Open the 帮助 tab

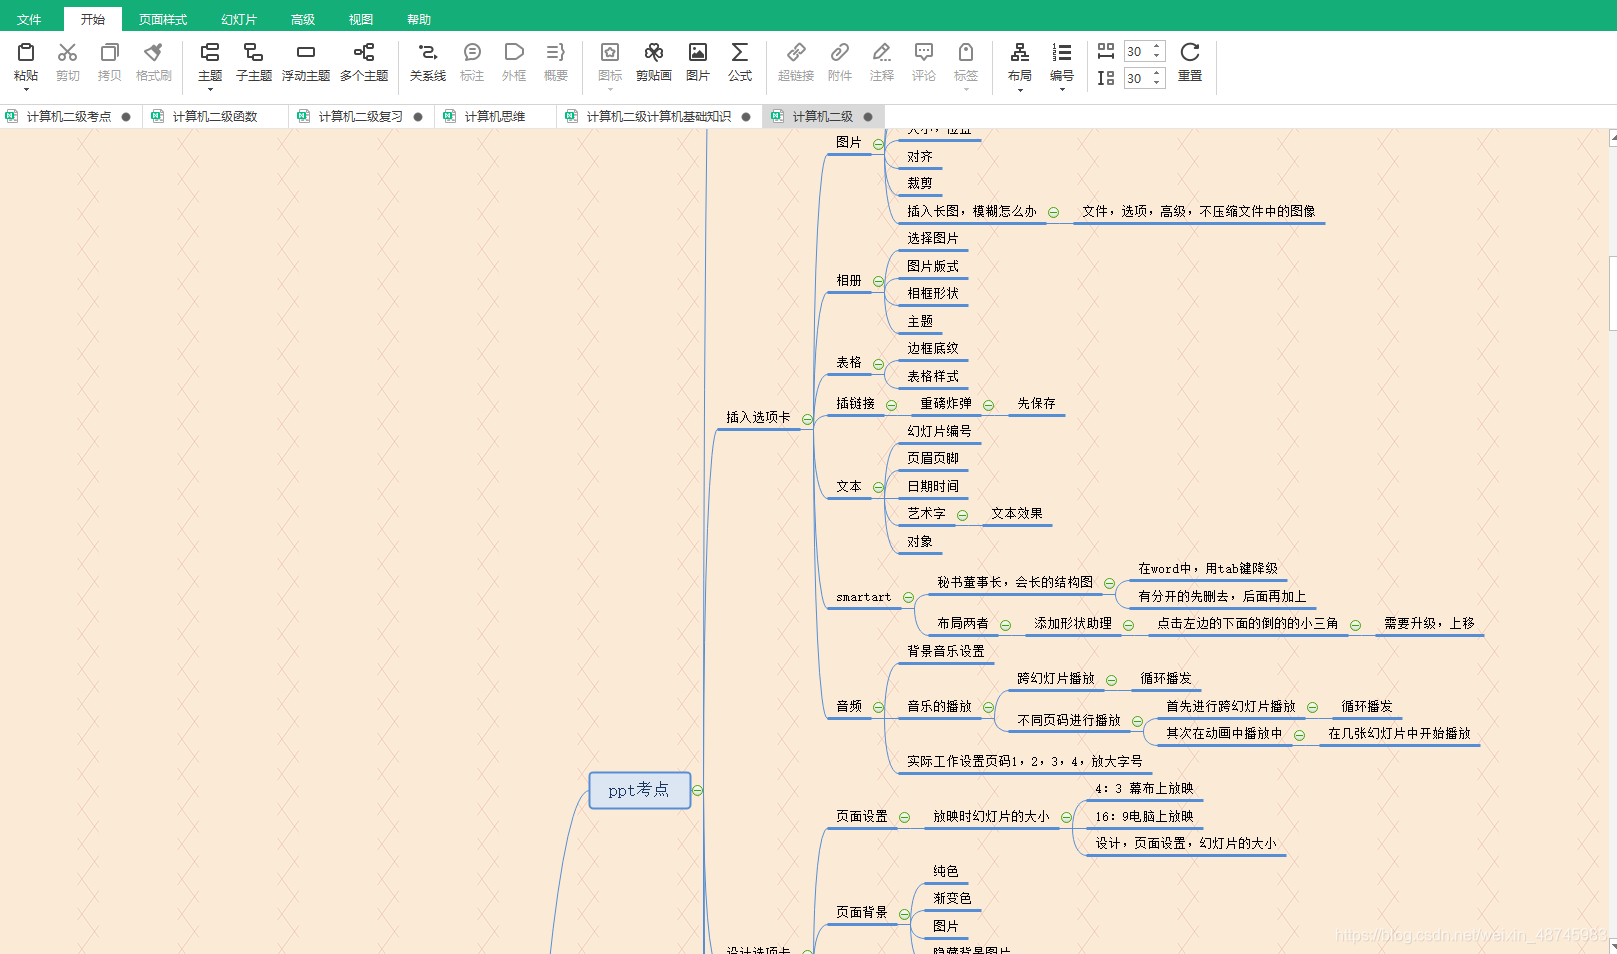(419, 20)
